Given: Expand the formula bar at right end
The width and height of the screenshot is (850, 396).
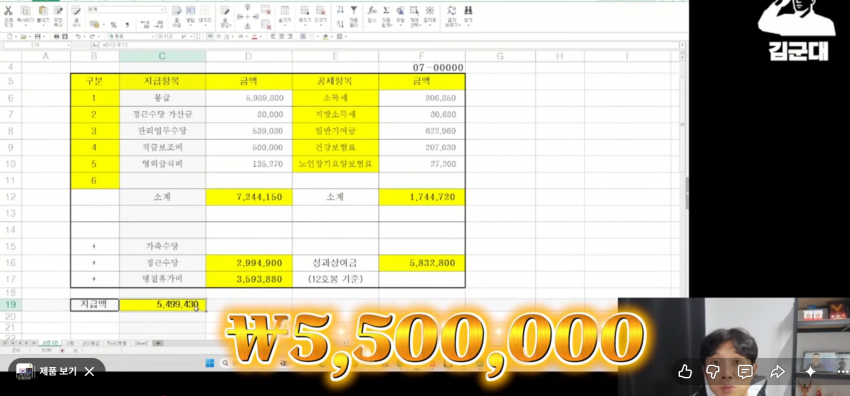Looking at the screenshot, I should point(681,45).
